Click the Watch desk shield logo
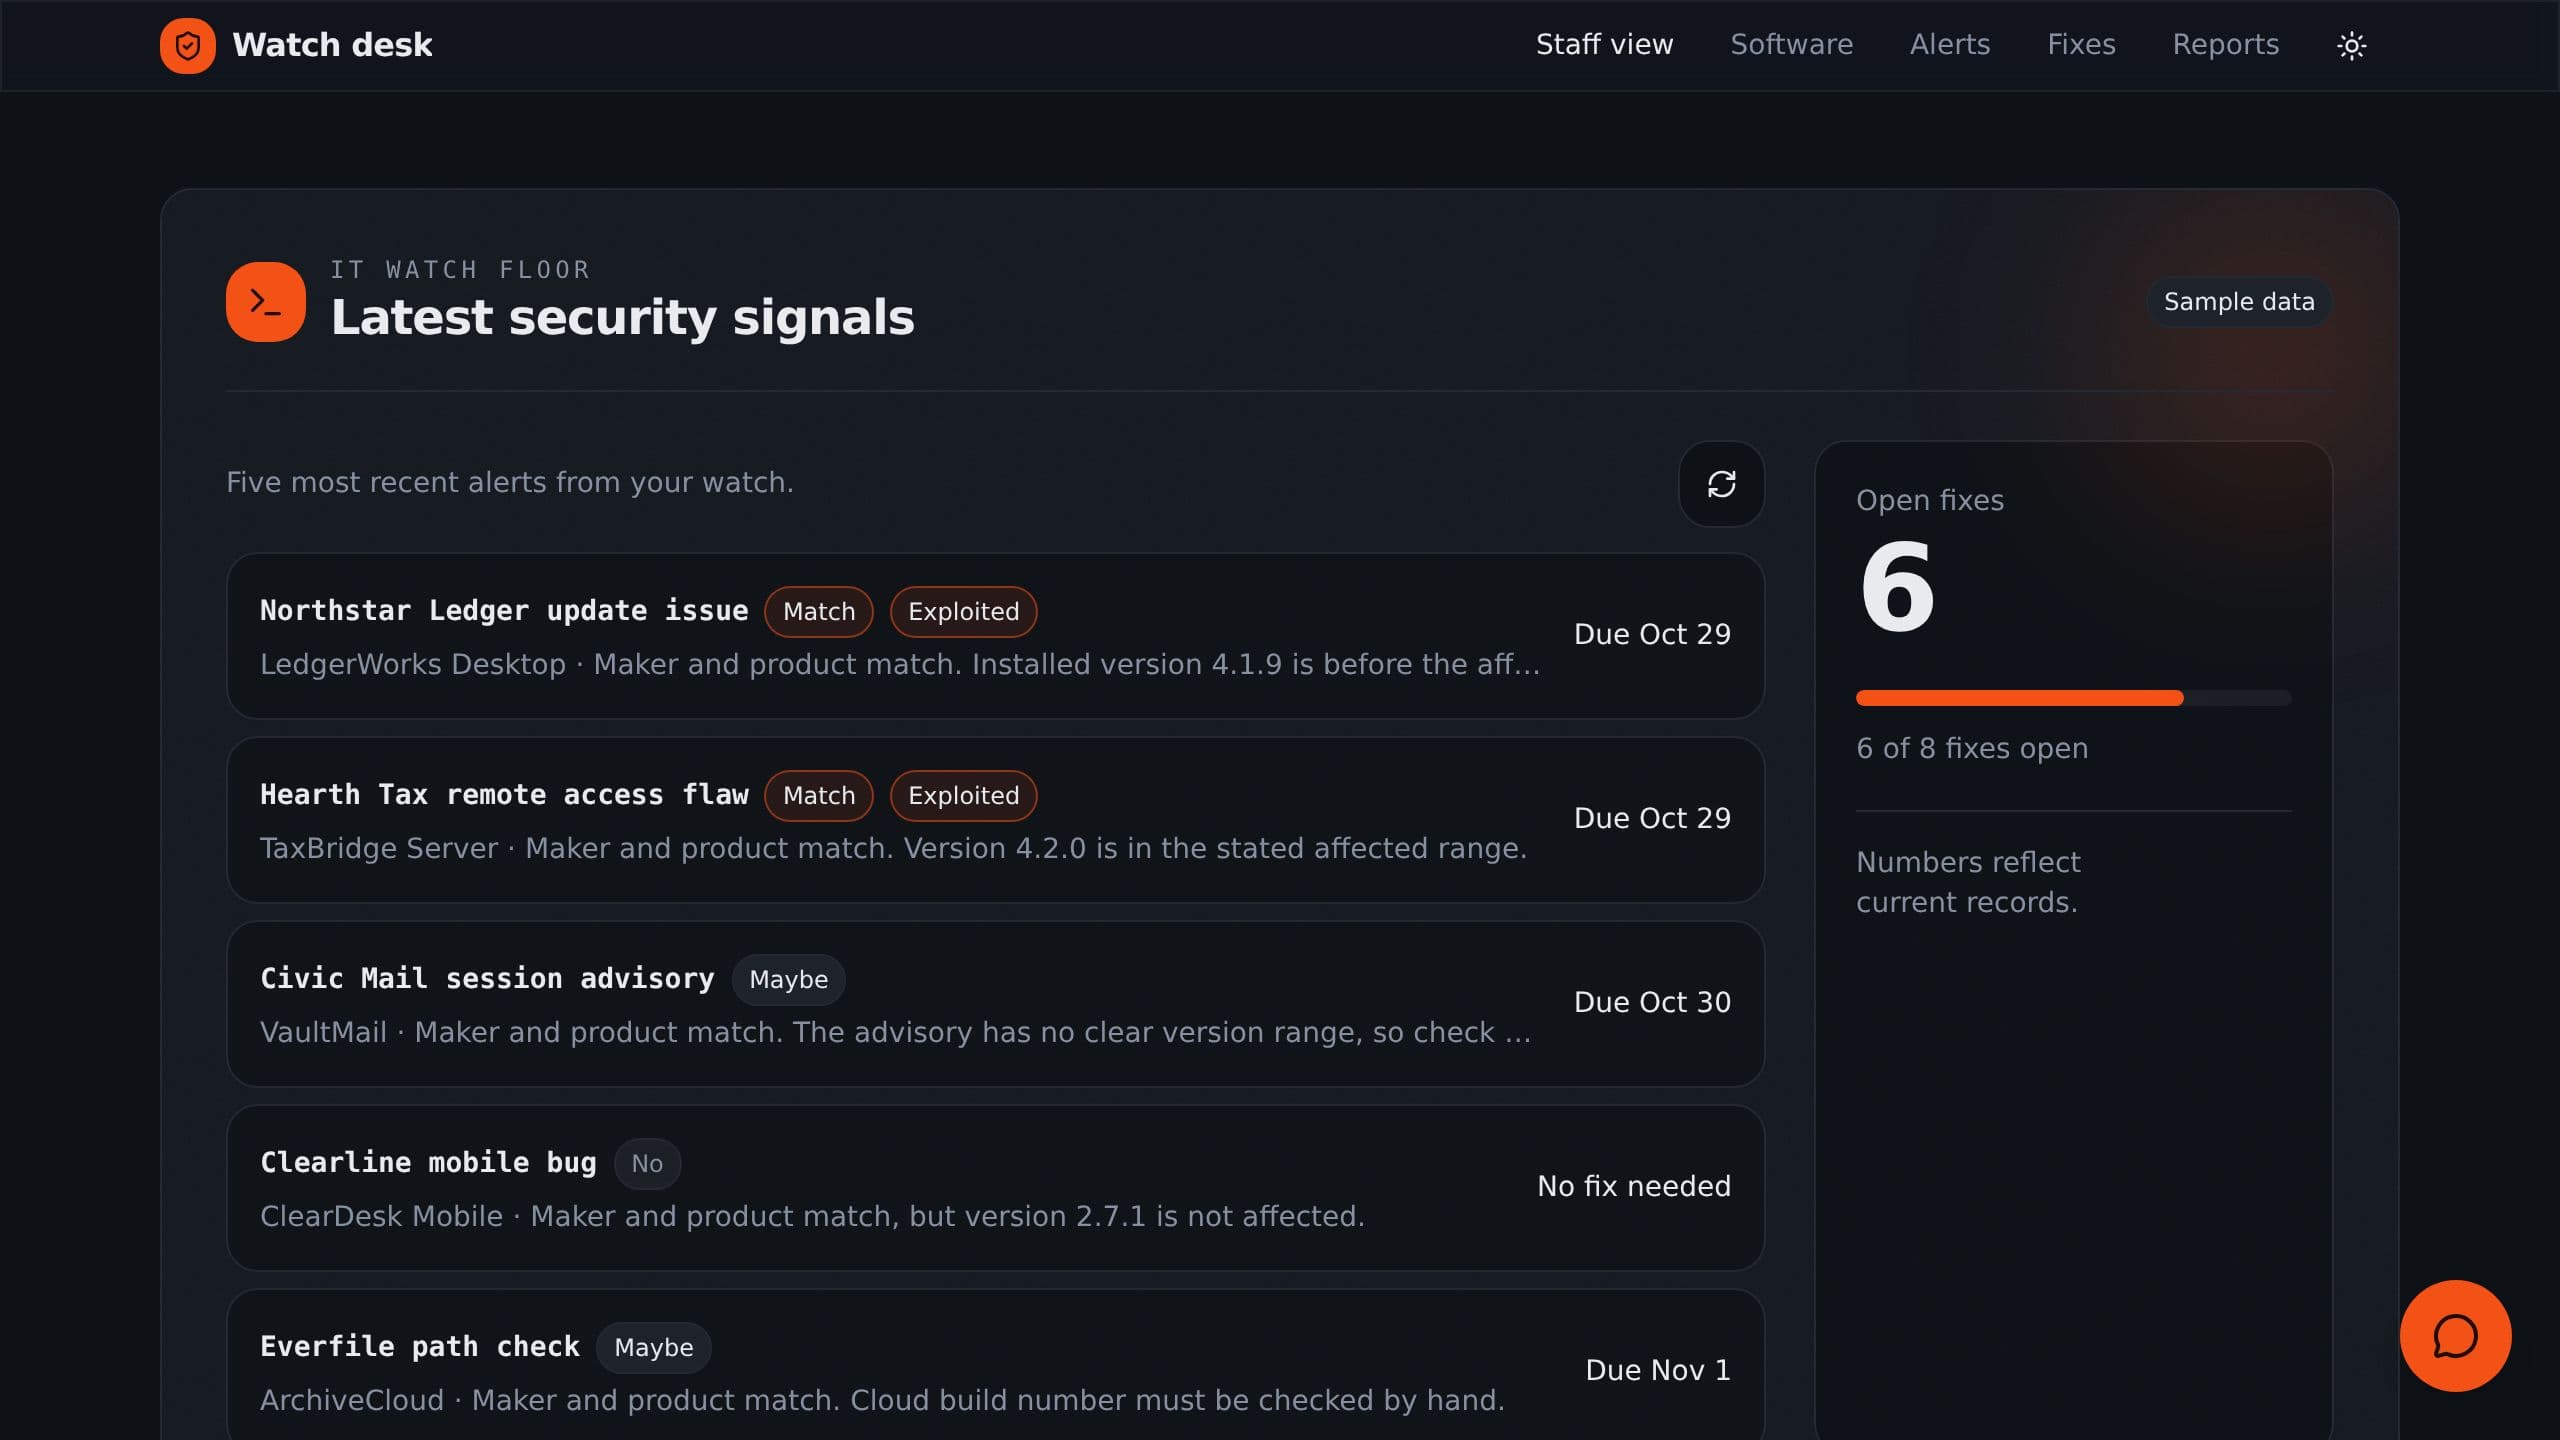 point(188,45)
